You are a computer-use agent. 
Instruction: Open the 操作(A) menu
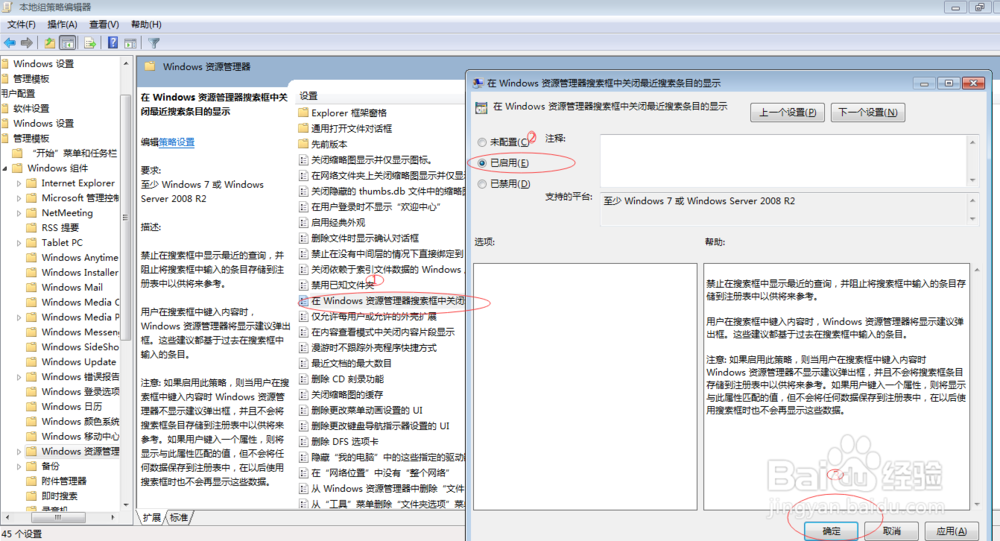click(62, 24)
